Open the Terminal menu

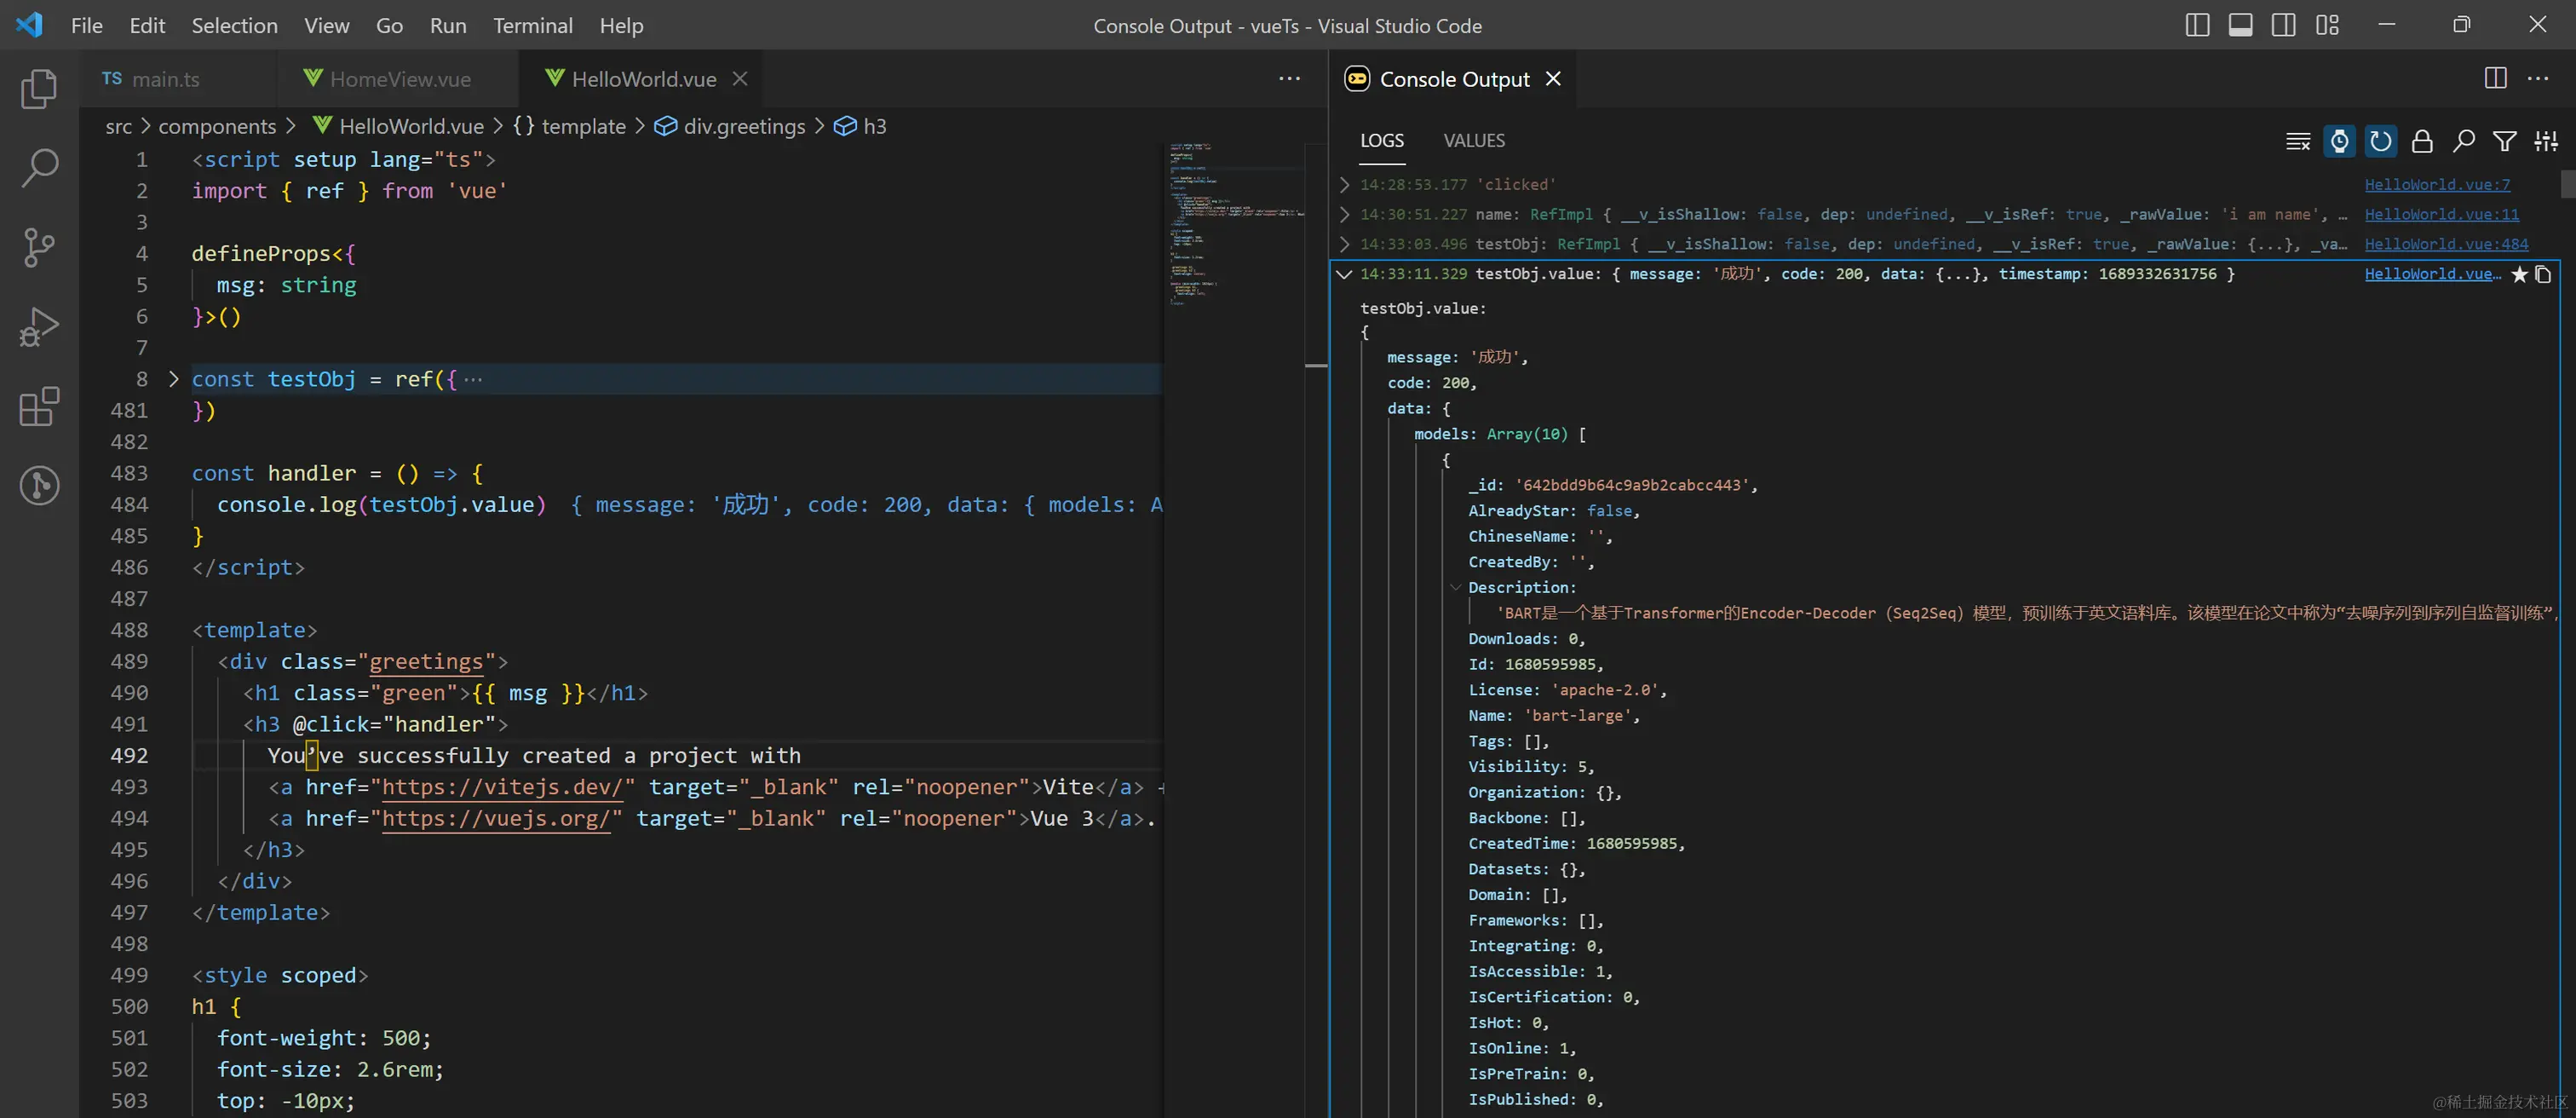532,25
